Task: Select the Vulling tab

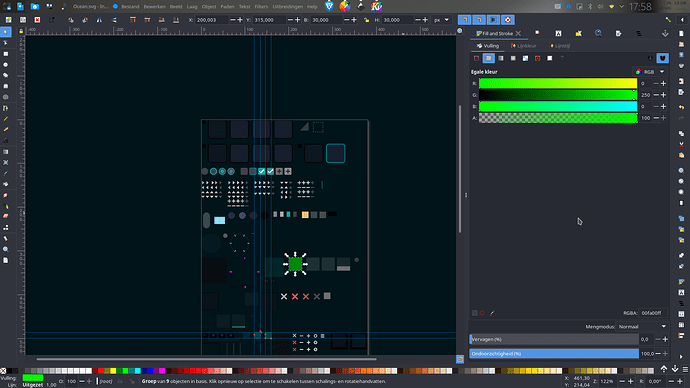Action: coord(488,46)
